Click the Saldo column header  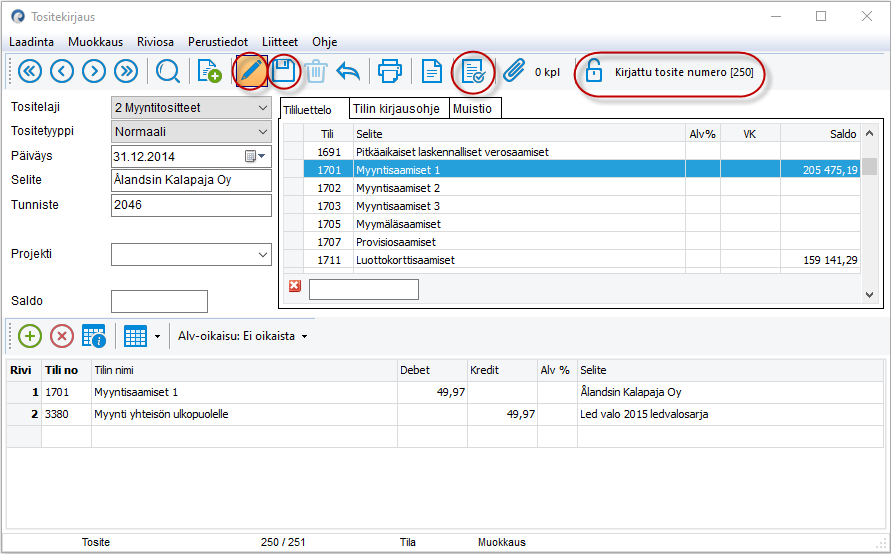[x=820, y=134]
